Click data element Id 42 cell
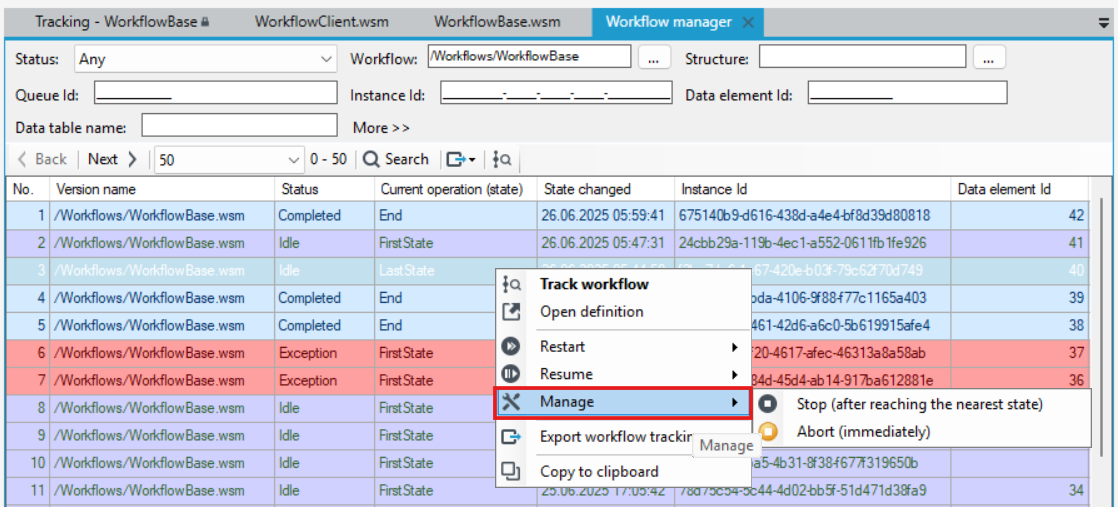This screenshot has height=507, width=1118. pyautogui.click(x=1020, y=215)
